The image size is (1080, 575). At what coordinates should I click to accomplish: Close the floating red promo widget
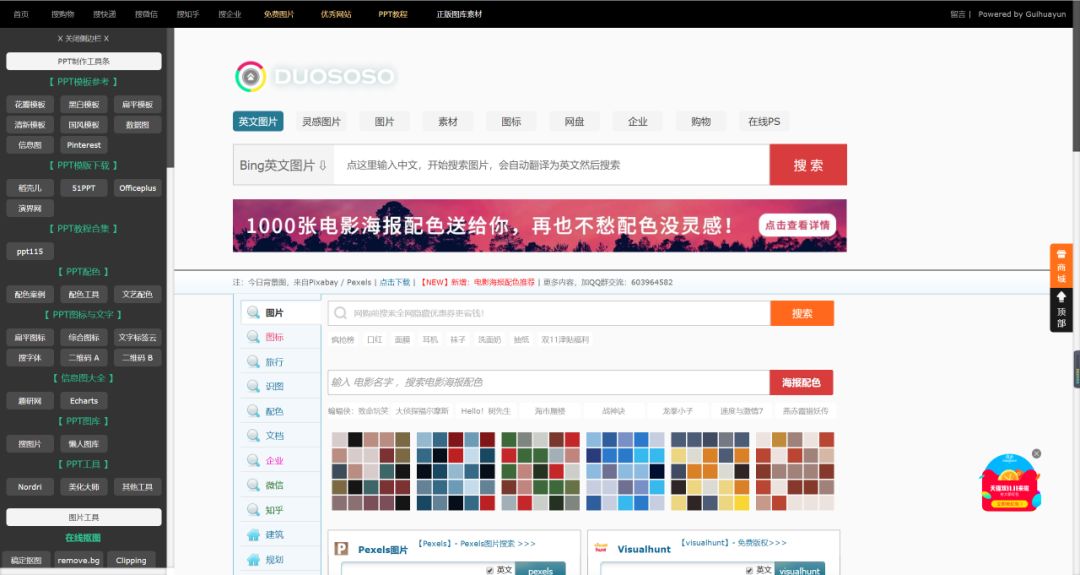(x=1036, y=454)
